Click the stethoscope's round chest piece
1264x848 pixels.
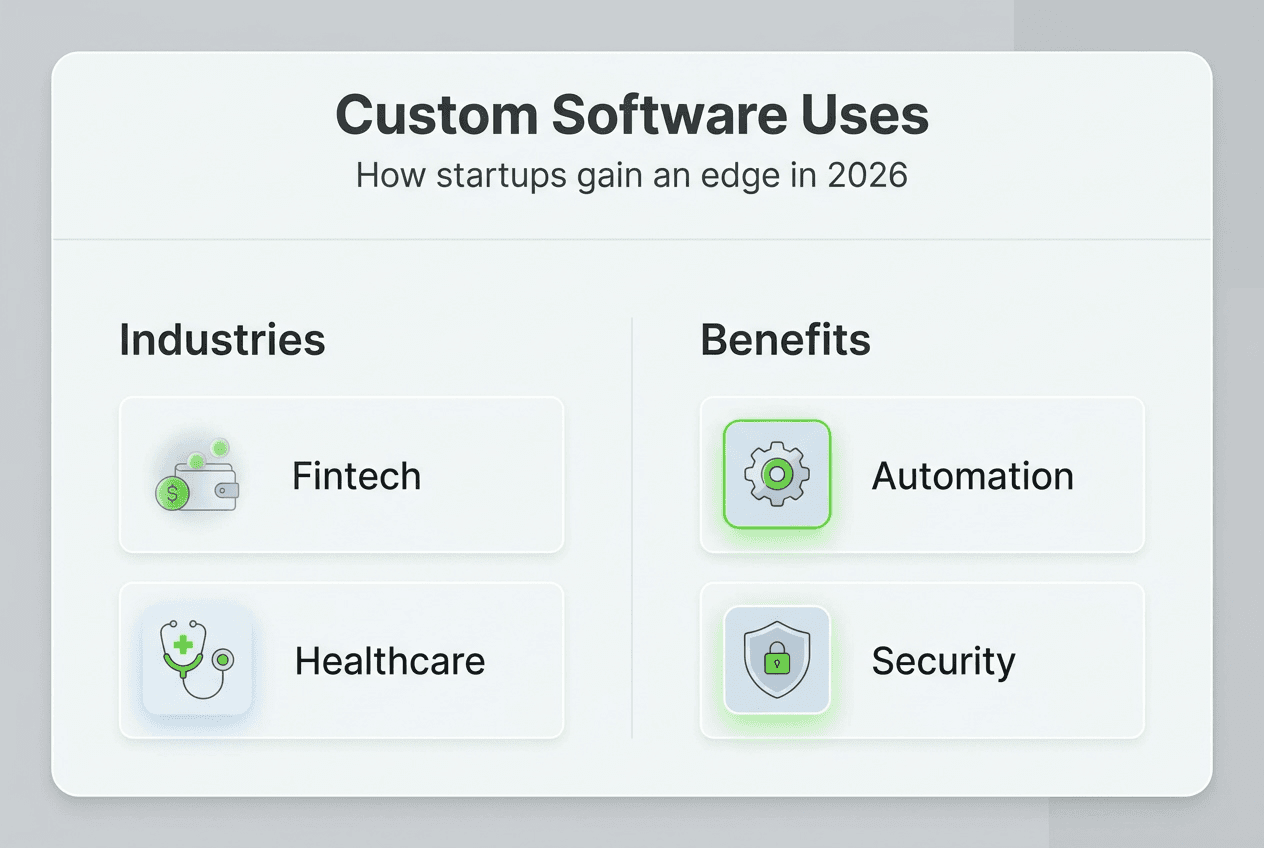click(x=225, y=658)
